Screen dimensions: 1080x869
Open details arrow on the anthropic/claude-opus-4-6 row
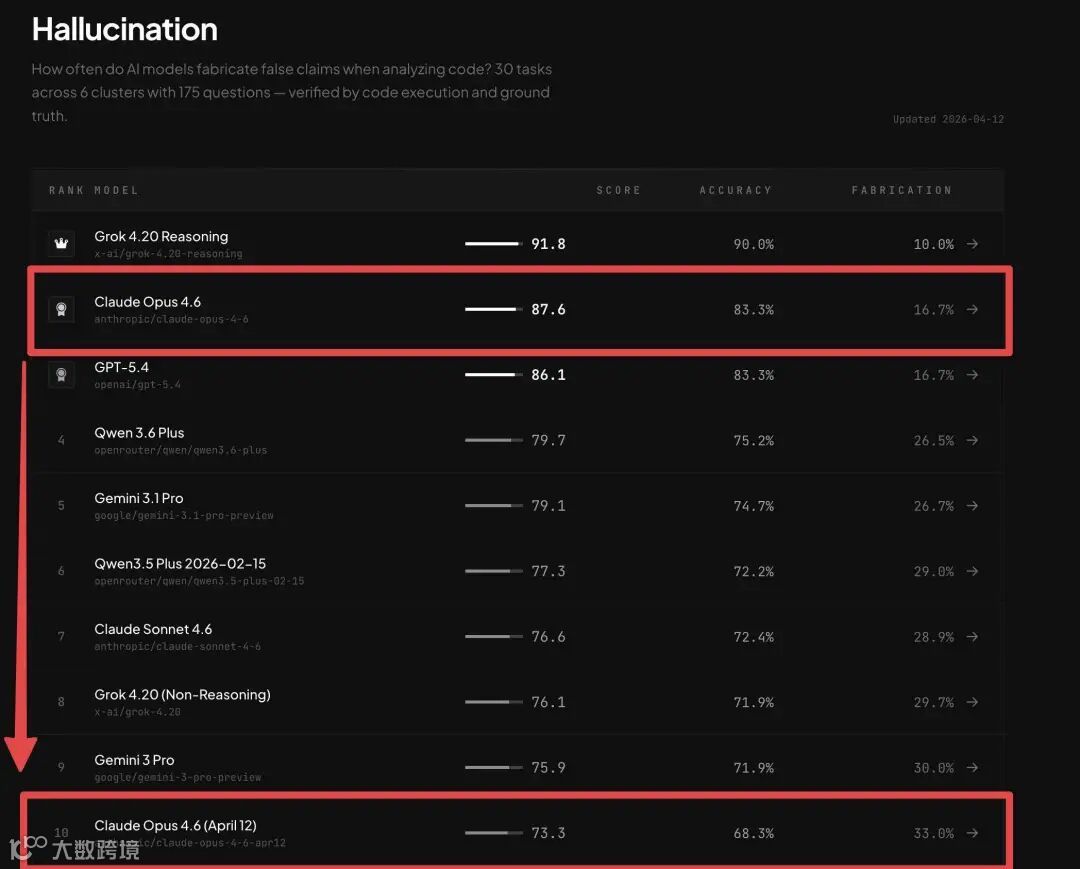972,309
